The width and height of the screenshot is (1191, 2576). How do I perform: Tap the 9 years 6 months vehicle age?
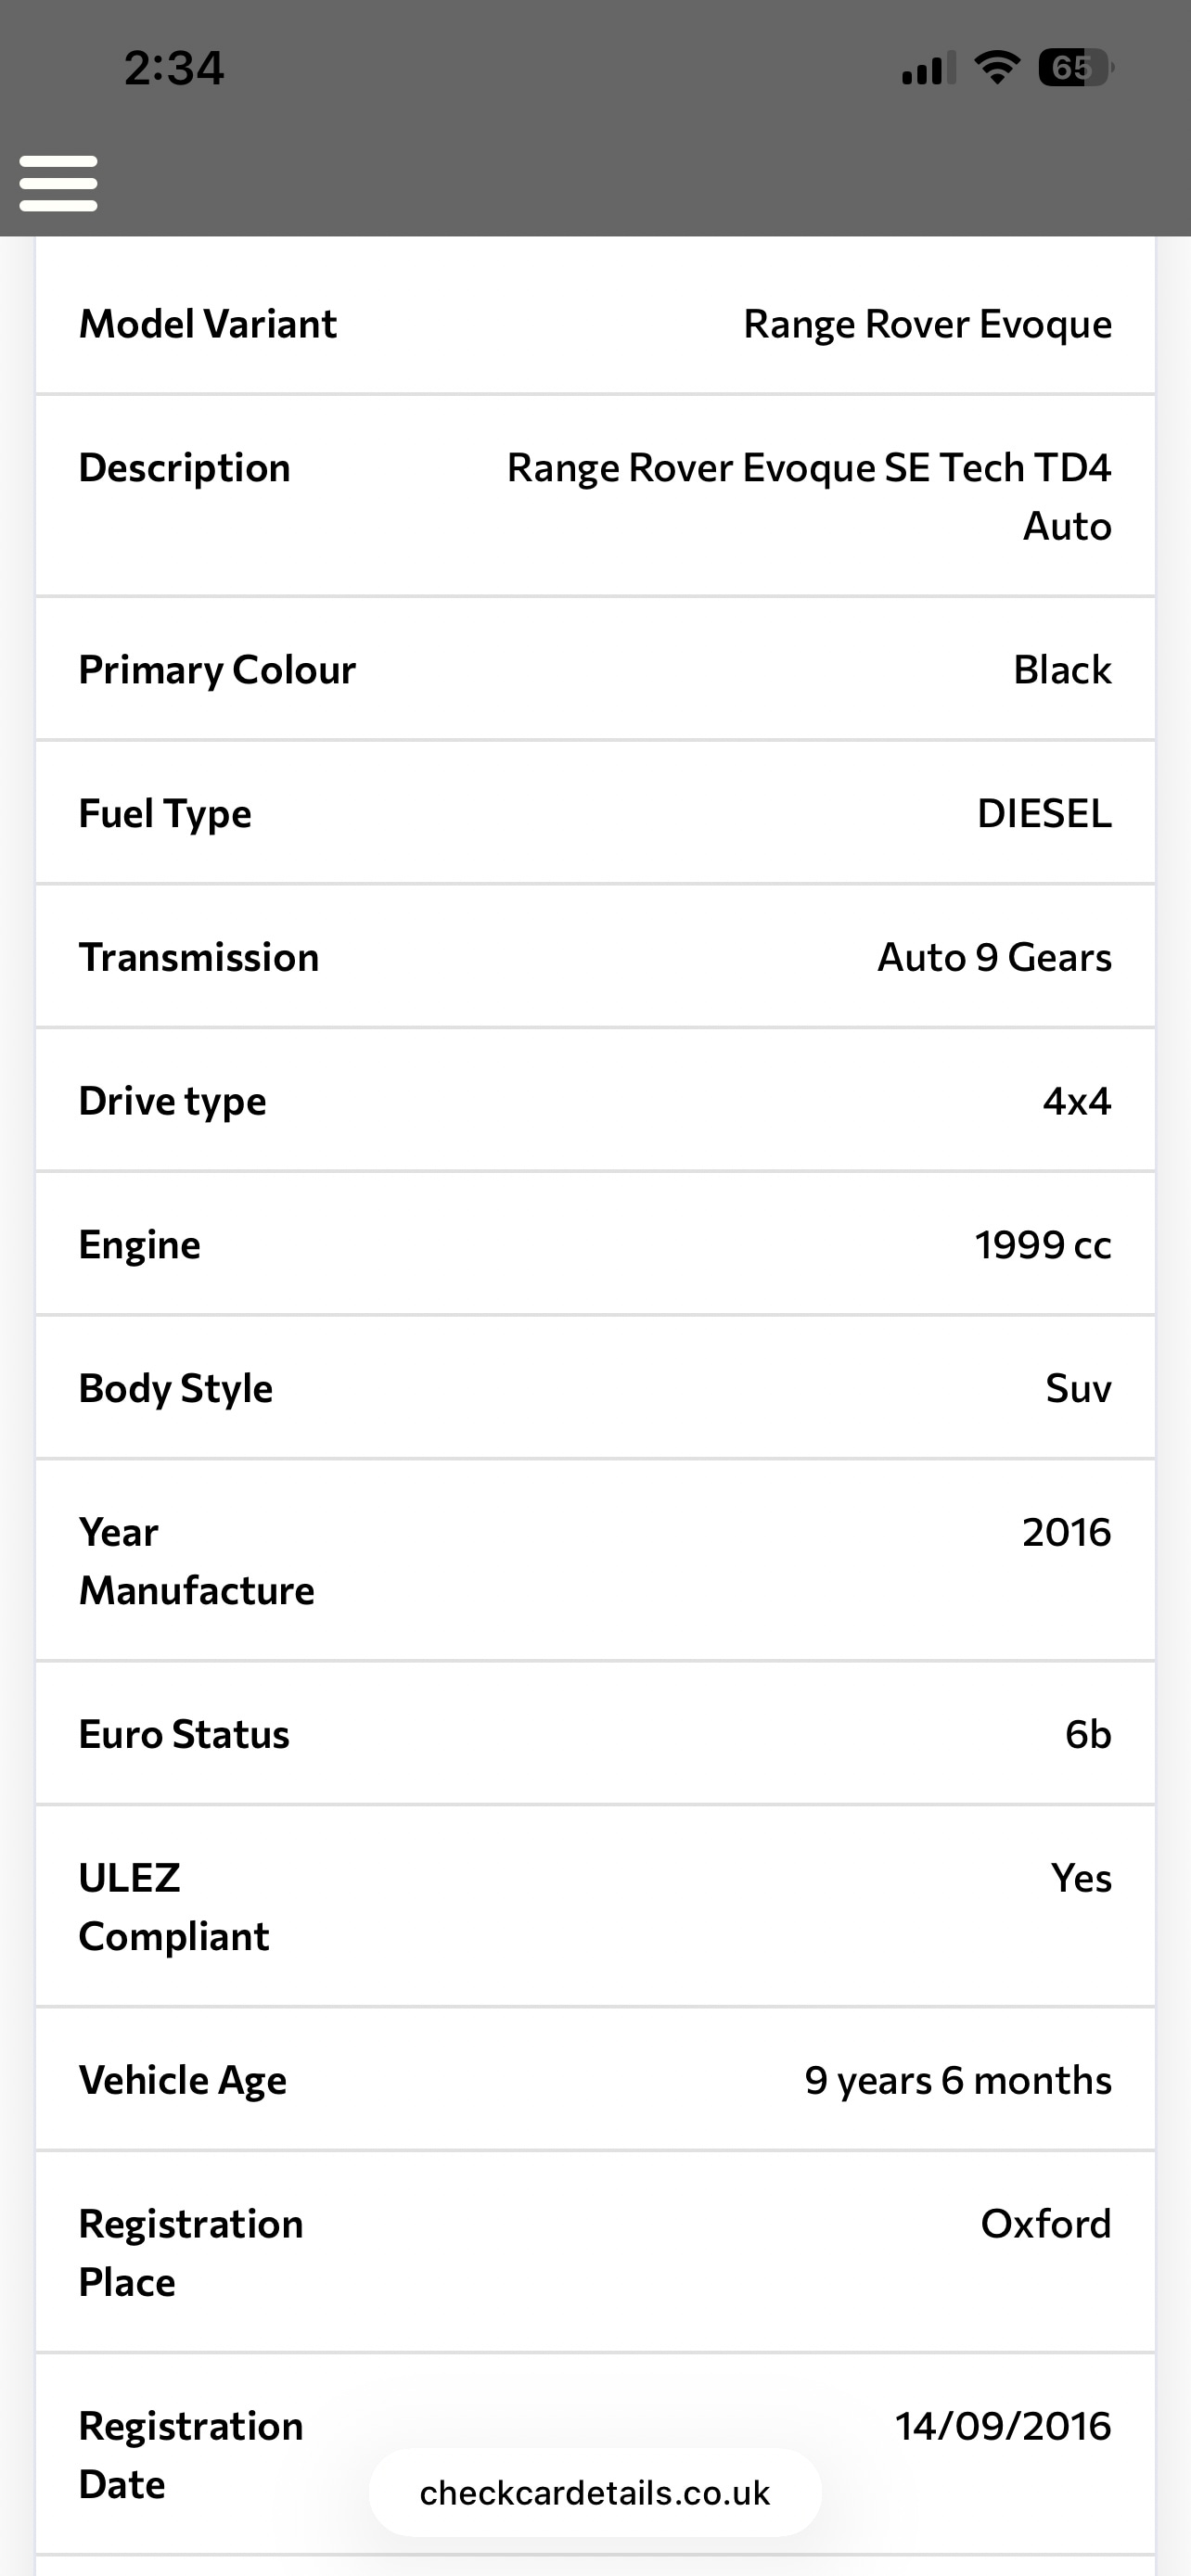coord(958,2081)
